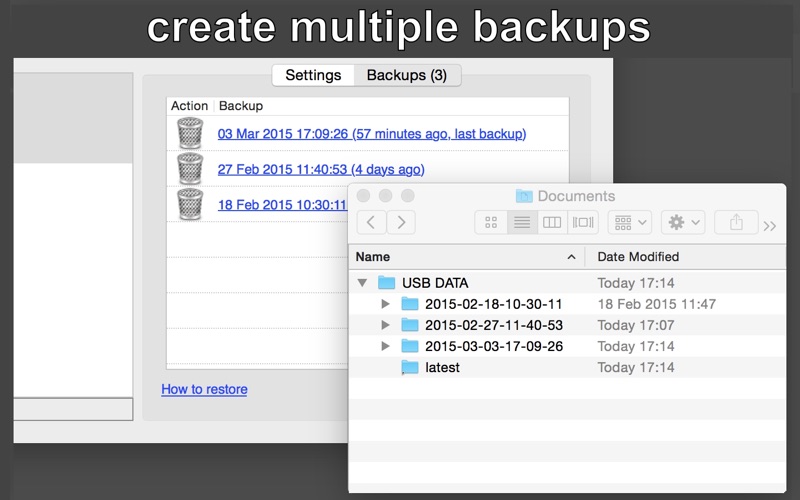Open the 27 Feb 2015 11:40:53 backup link
Image resolution: width=800 pixels, height=500 pixels.
[x=321, y=169]
